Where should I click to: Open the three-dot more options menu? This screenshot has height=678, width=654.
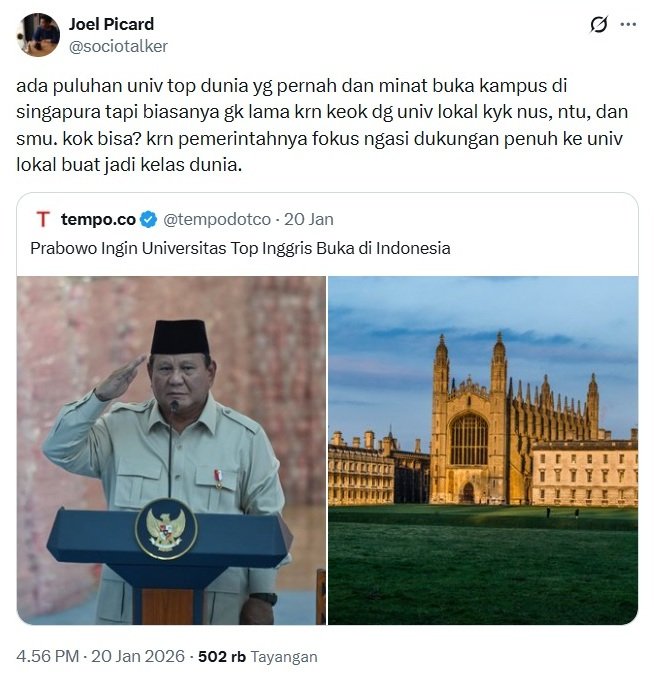pos(628,24)
